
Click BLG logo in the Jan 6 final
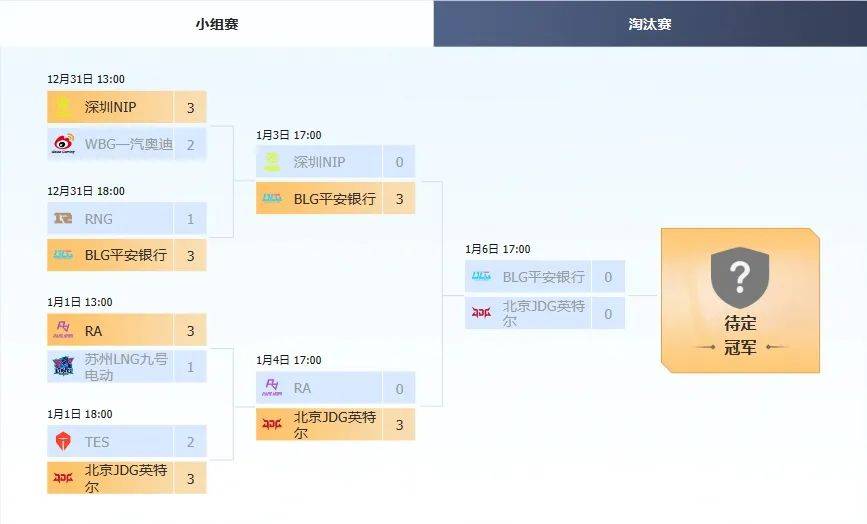tap(482, 276)
